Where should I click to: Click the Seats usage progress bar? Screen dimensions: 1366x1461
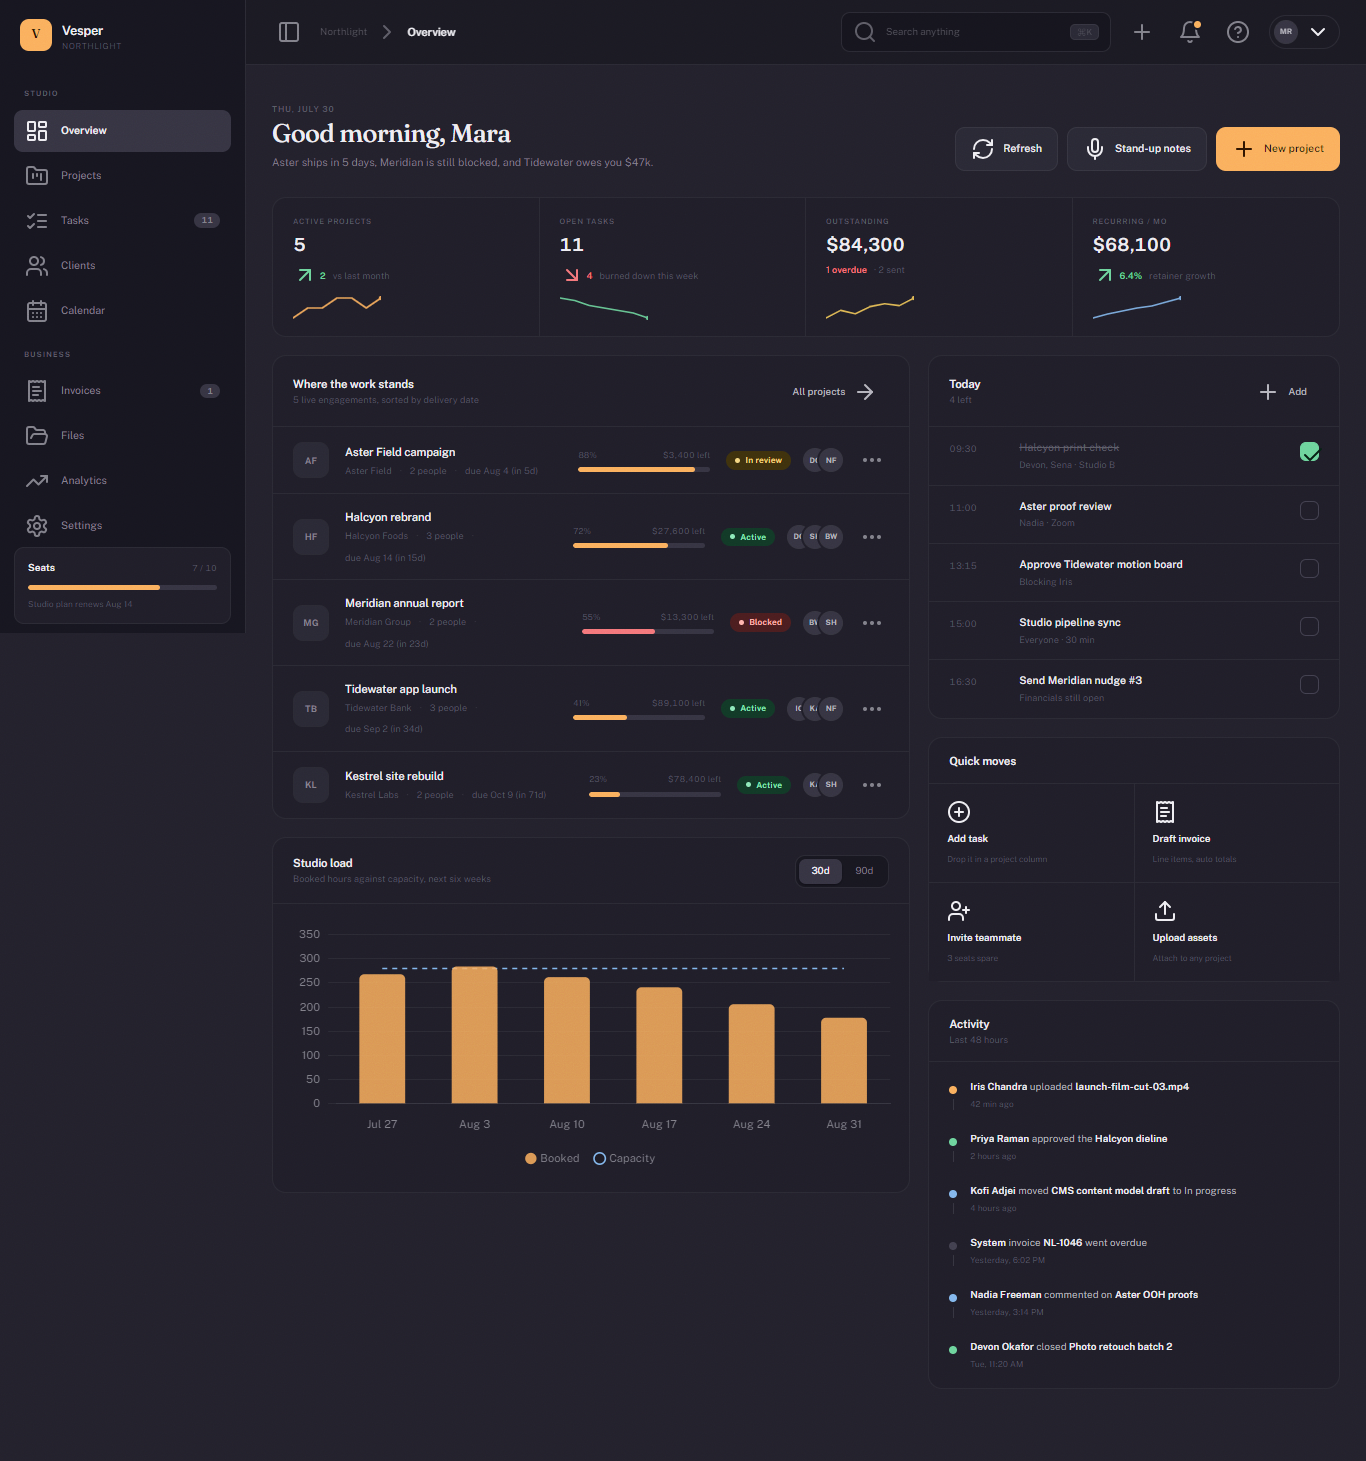(x=122, y=587)
